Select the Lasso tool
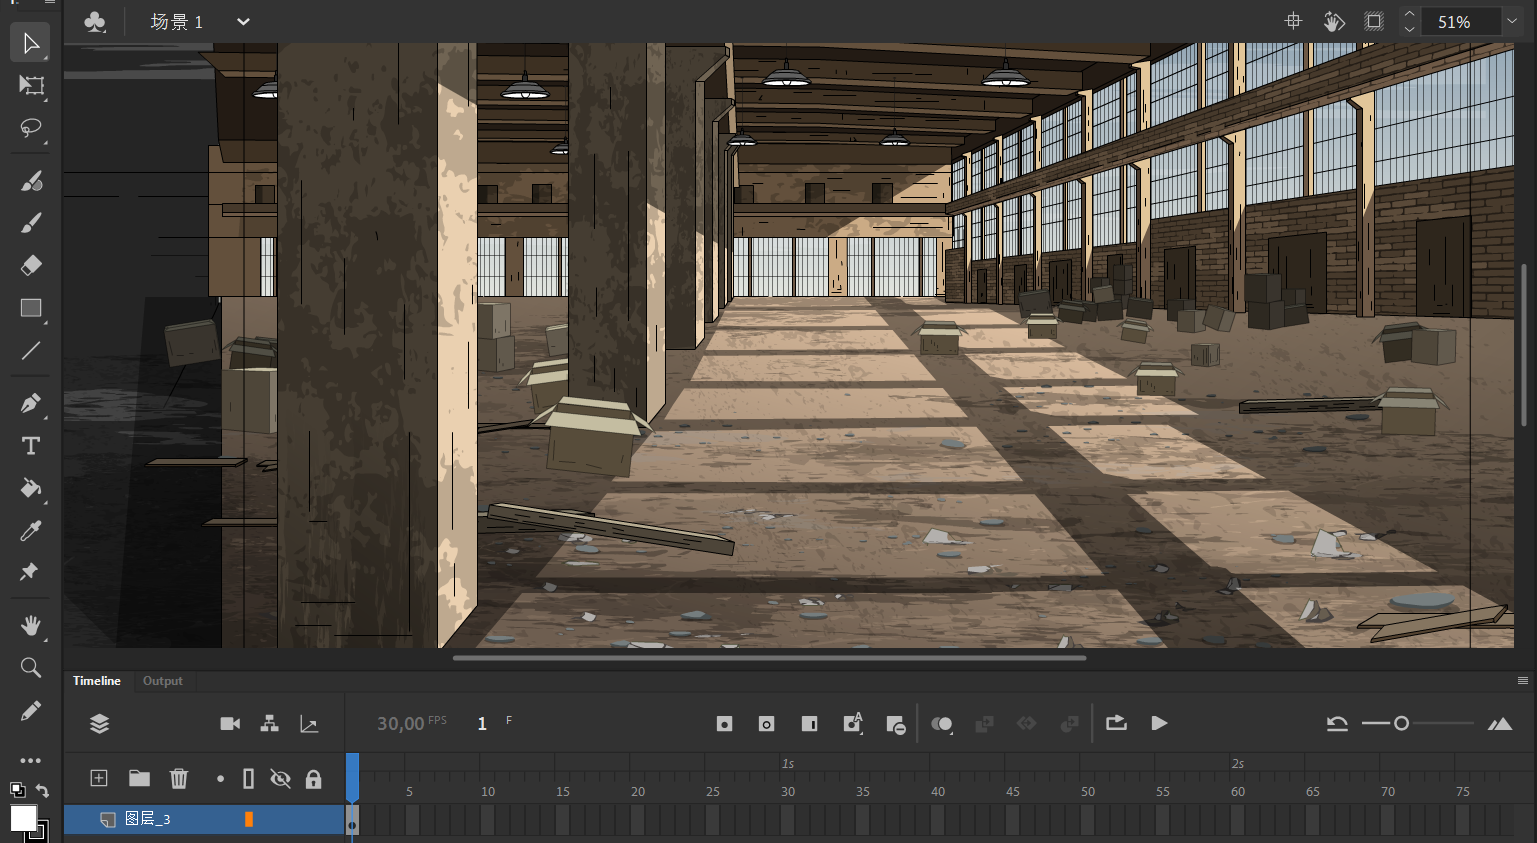This screenshot has width=1537, height=843. (x=31, y=128)
